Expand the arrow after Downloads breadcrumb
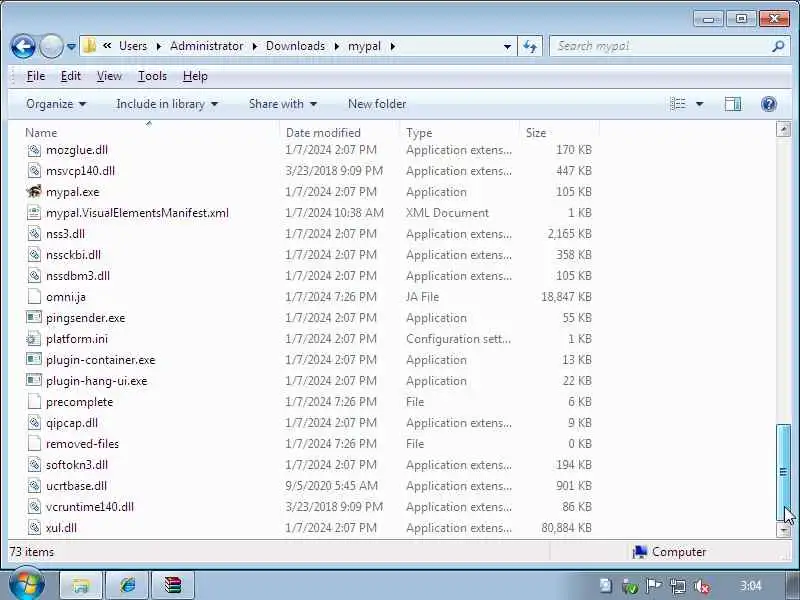The width and height of the screenshot is (800, 600). [337, 46]
